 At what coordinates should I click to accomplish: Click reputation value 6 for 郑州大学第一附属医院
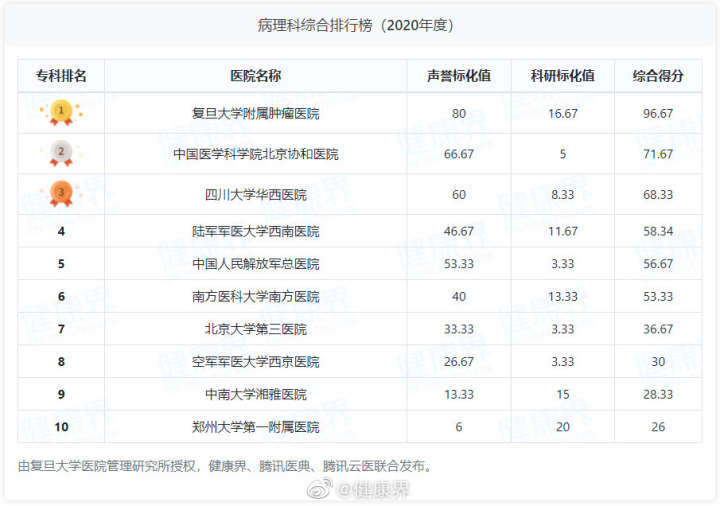459,427
